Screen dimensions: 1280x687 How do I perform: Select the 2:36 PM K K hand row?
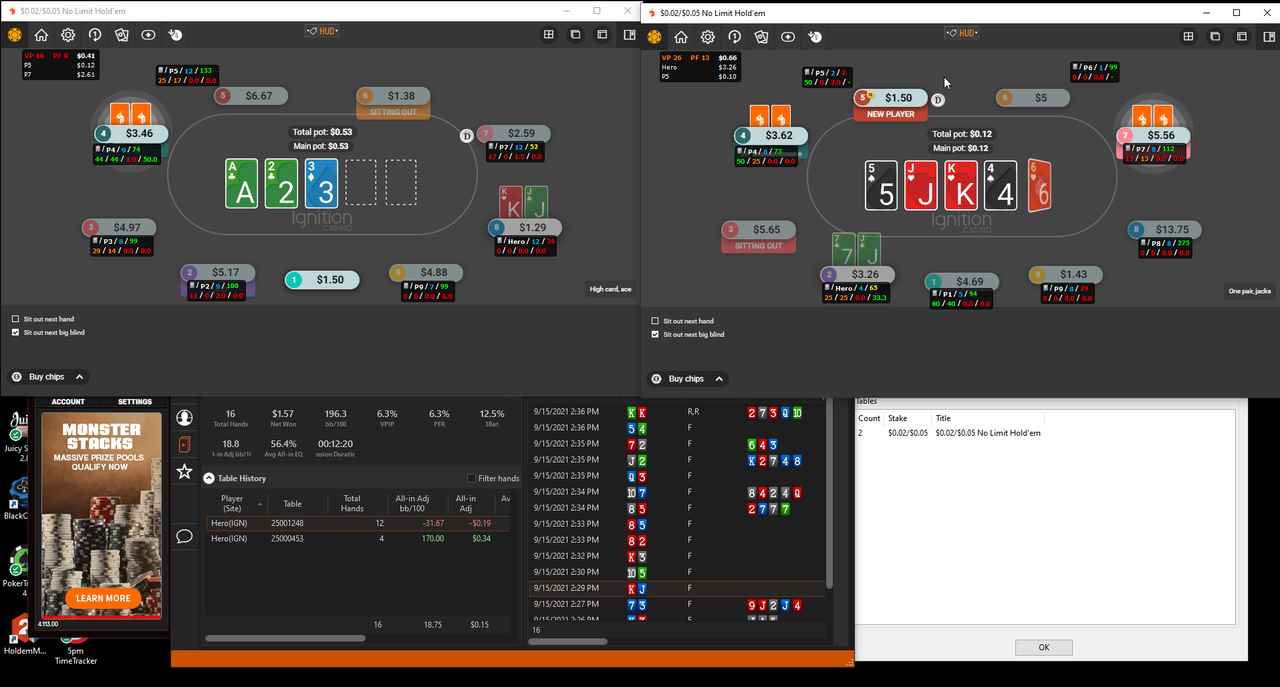677,412
